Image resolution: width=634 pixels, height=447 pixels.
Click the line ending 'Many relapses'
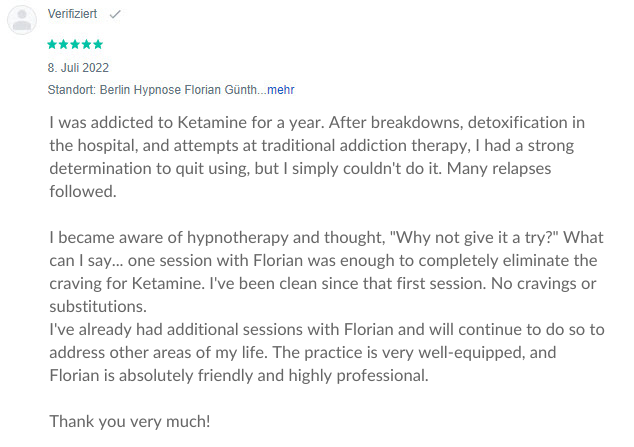coord(300,169)
